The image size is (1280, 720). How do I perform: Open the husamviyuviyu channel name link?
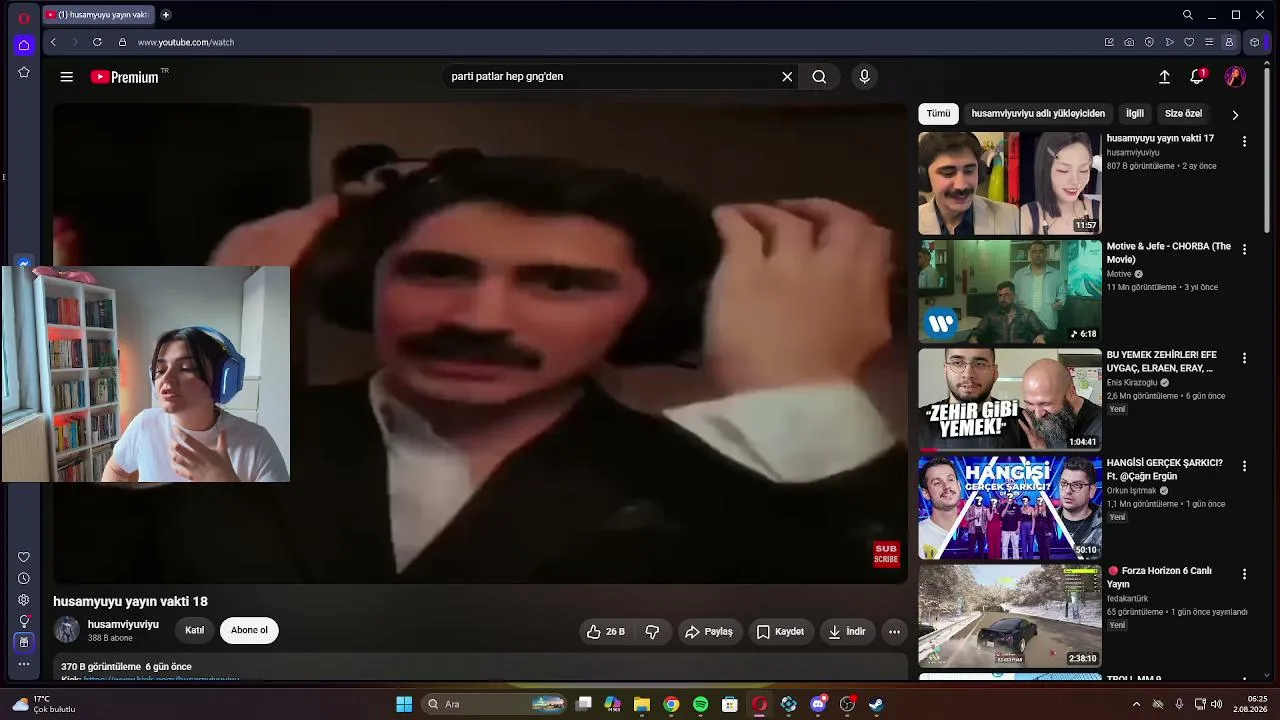123,624
